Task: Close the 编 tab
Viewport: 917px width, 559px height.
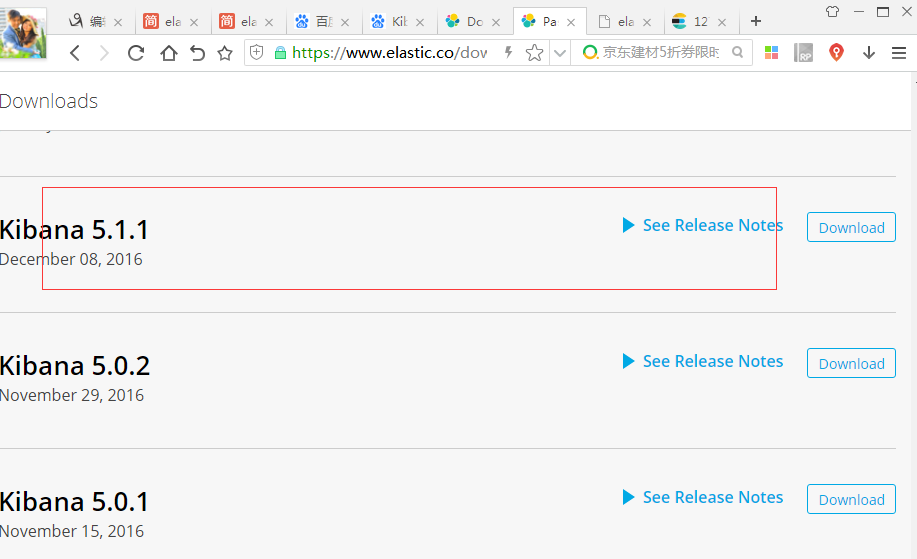Action: [x=118, y=22]
